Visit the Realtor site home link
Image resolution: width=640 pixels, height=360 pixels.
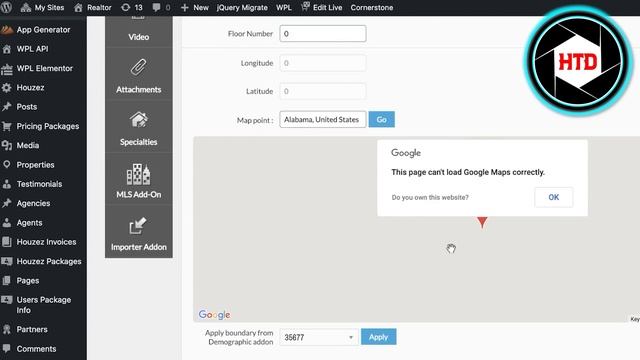[x=93, y=7]
